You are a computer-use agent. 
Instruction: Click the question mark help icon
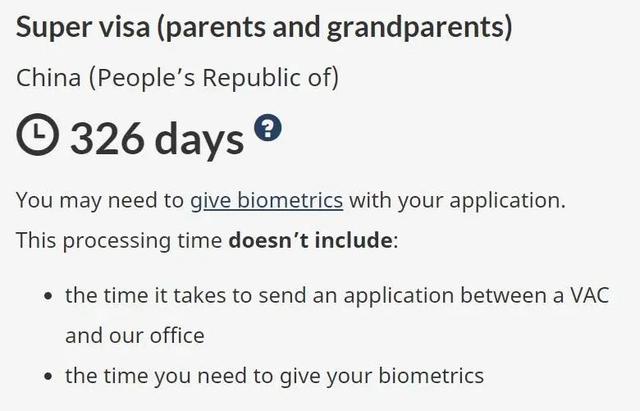point(268,128)
